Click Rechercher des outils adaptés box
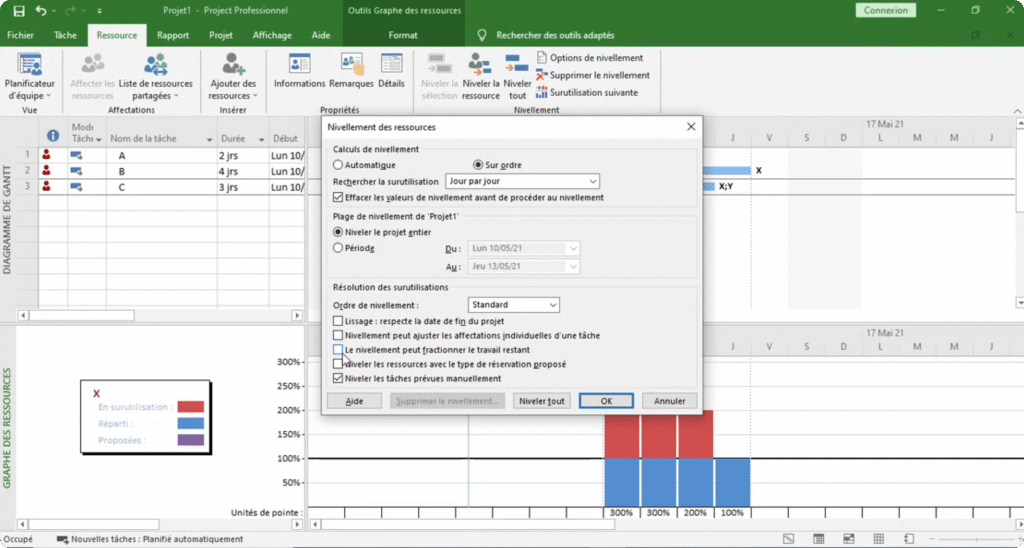Viewport: 1024px width, 548px height. 555,35
